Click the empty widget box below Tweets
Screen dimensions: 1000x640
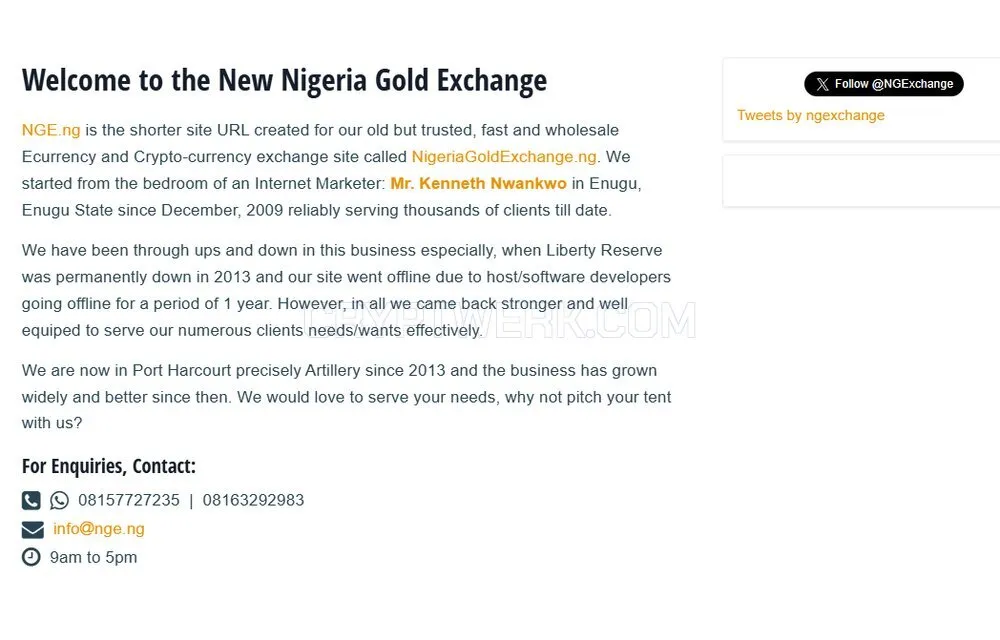pyautogui.click(x=861, y=181)
